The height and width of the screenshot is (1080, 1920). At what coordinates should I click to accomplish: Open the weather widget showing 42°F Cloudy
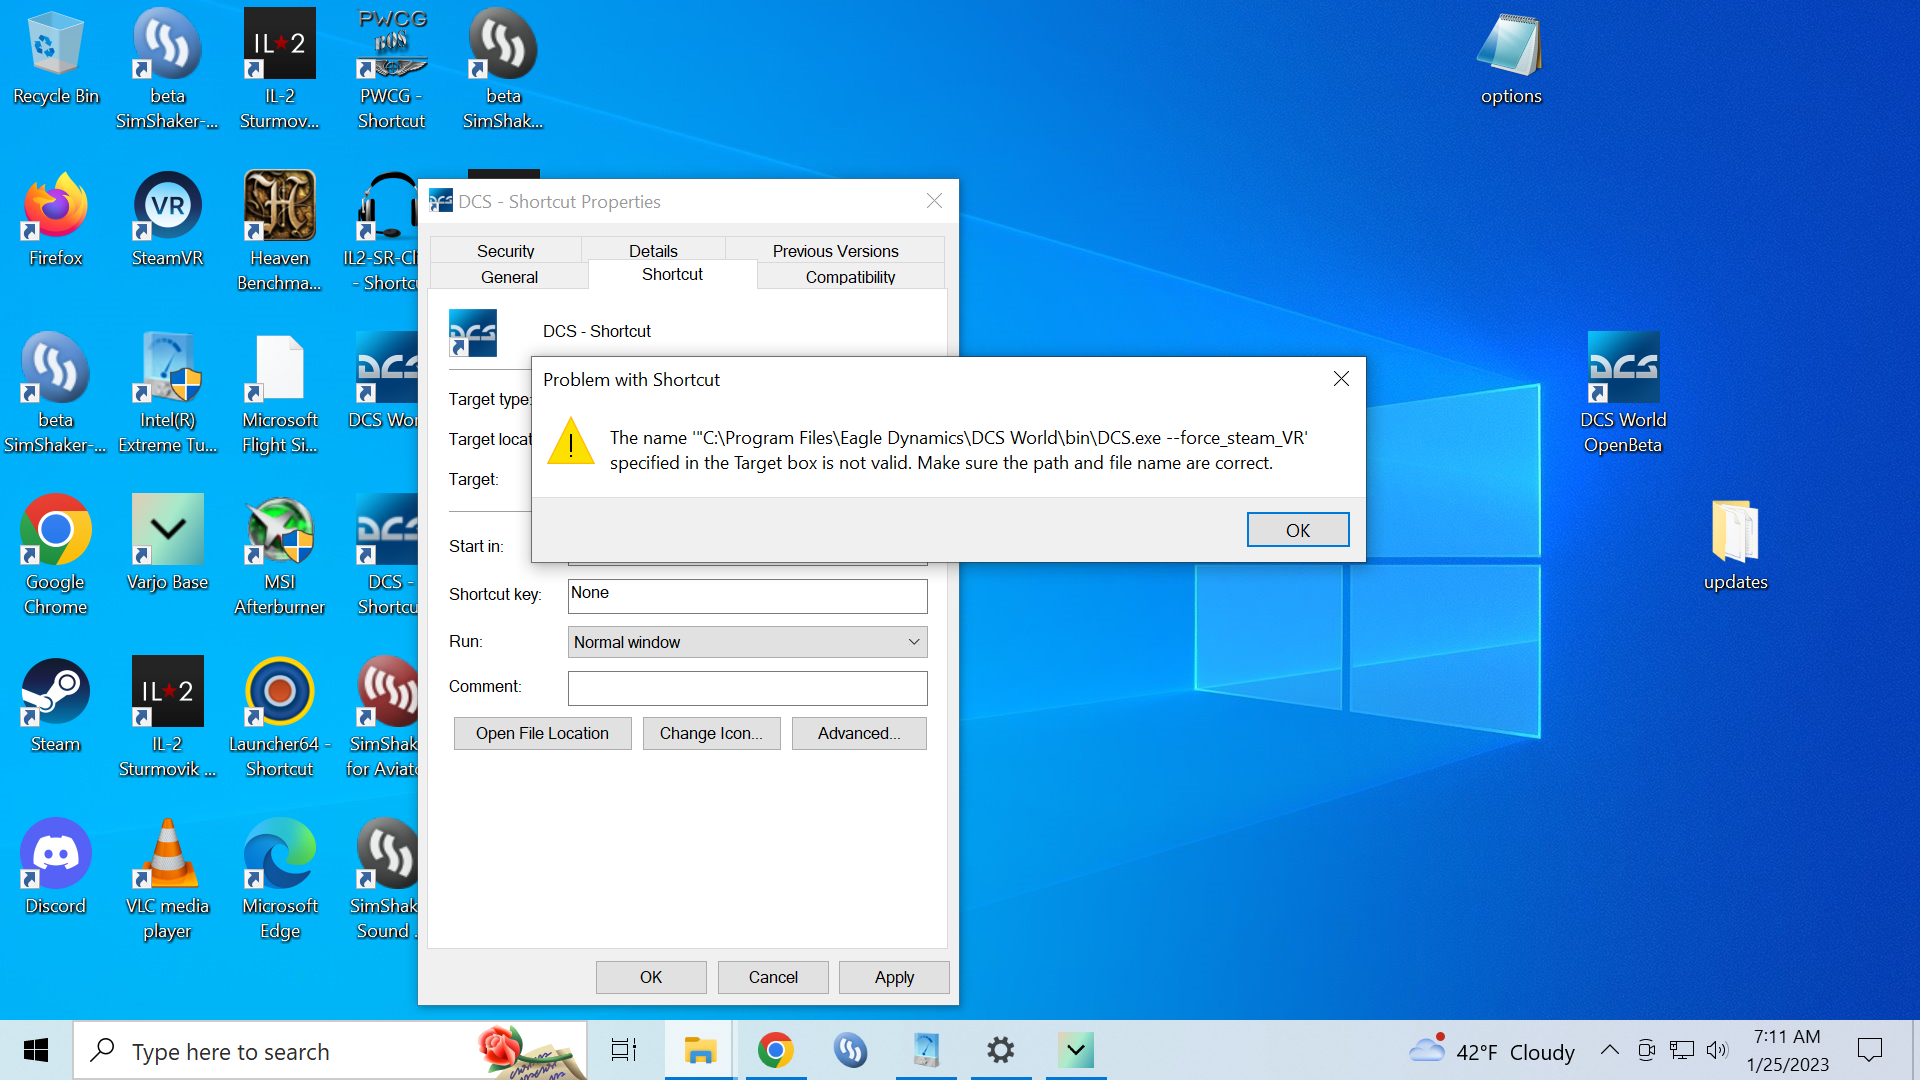point(1492,1050)
